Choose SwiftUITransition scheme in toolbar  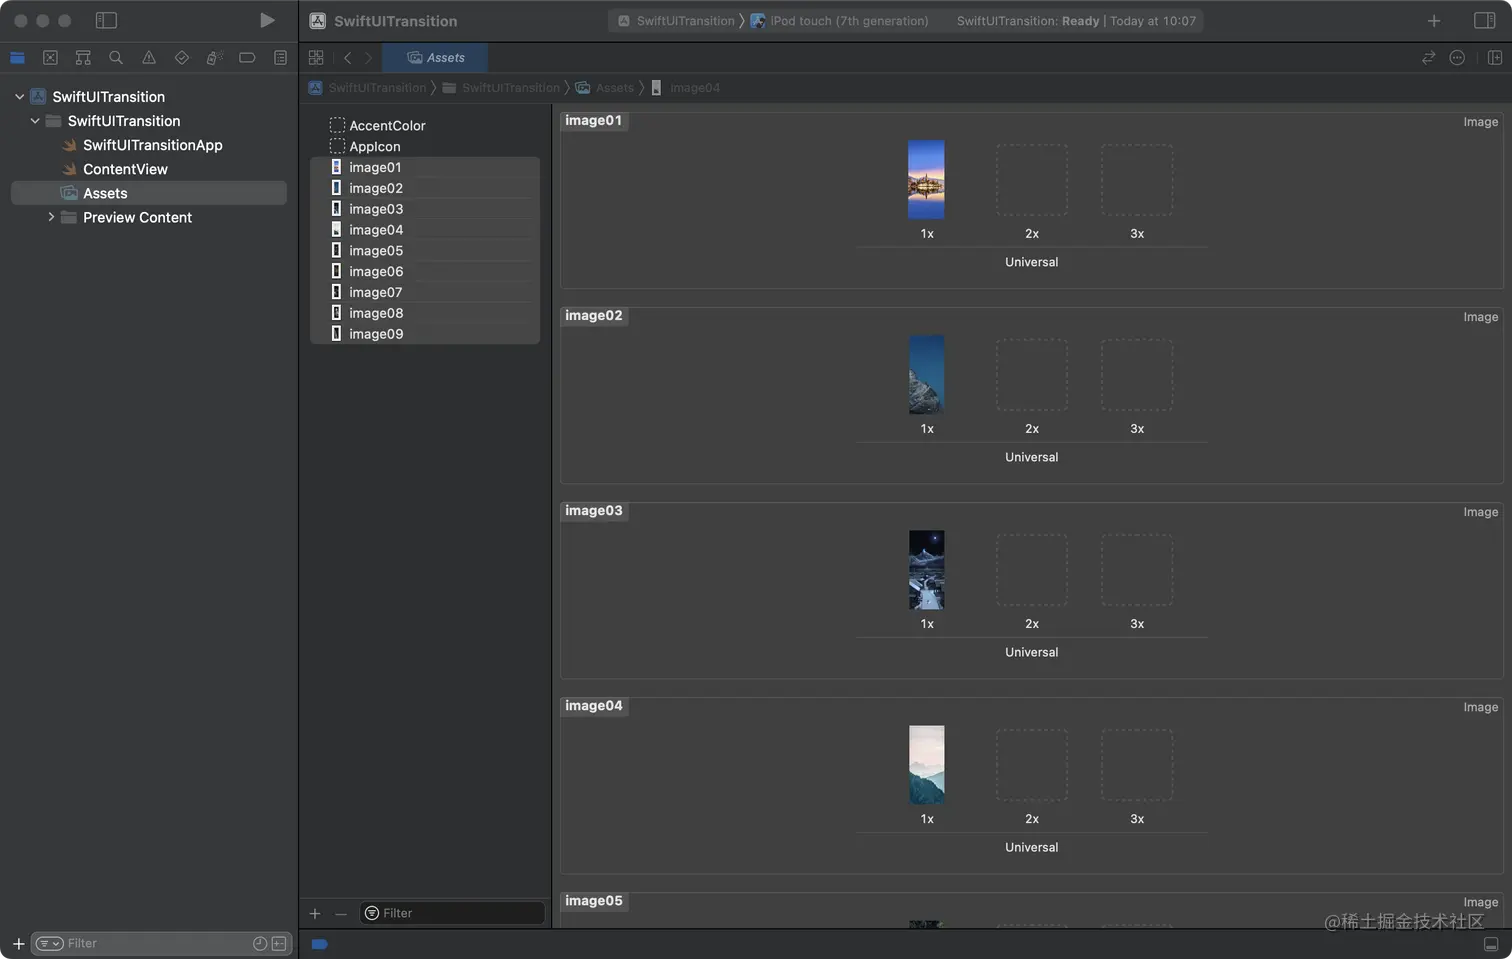click(x=676, y=21)
